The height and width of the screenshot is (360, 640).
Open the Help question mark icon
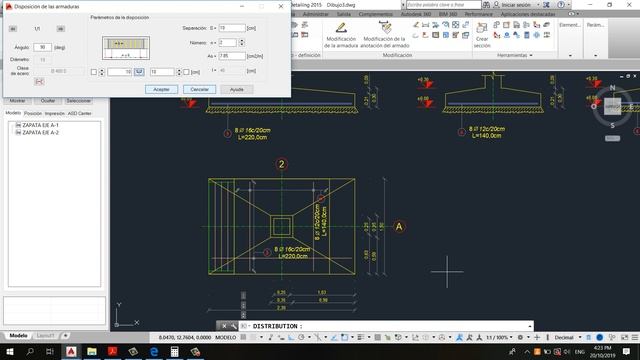(x=561, y=5)
